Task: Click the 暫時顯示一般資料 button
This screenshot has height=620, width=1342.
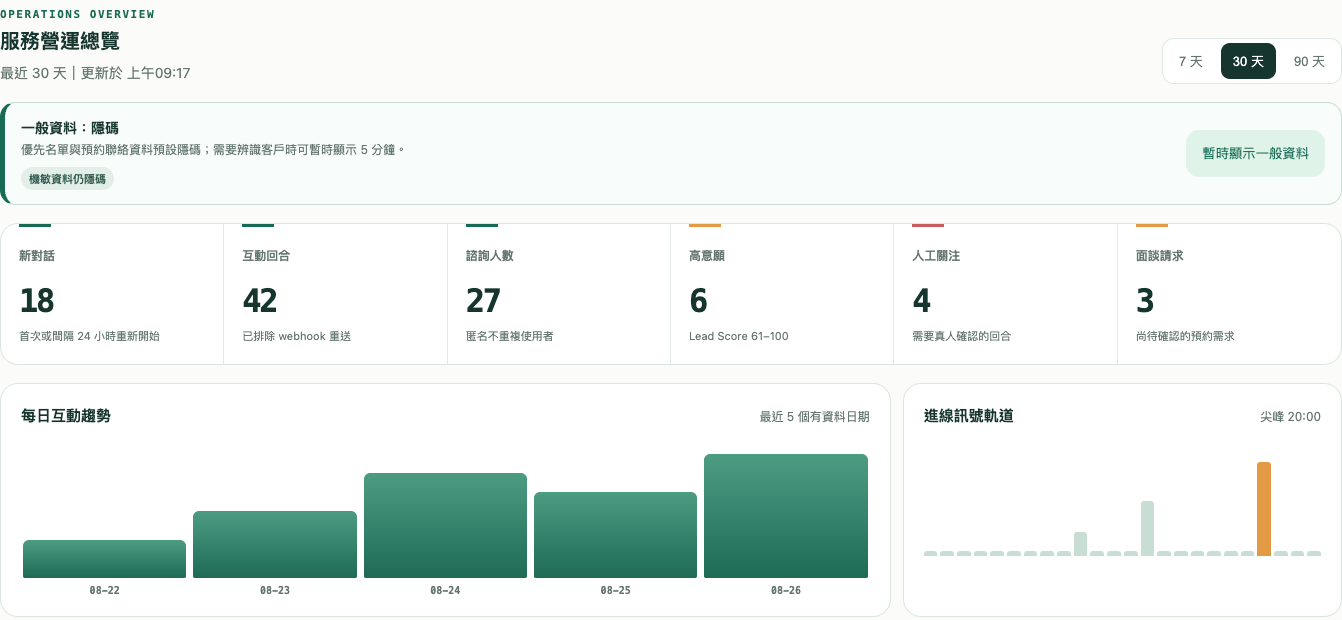Action: click(1255, 153)
